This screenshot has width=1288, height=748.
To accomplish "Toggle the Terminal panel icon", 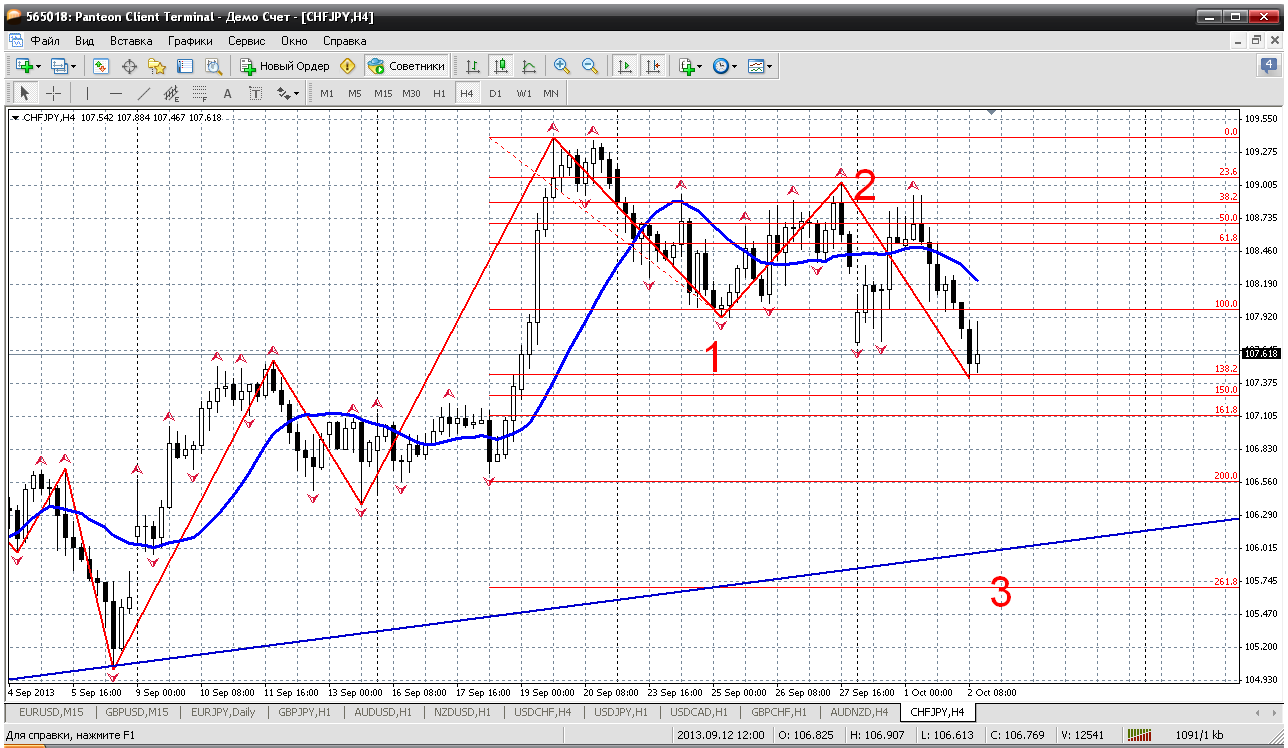I will (x=185, y=66).
